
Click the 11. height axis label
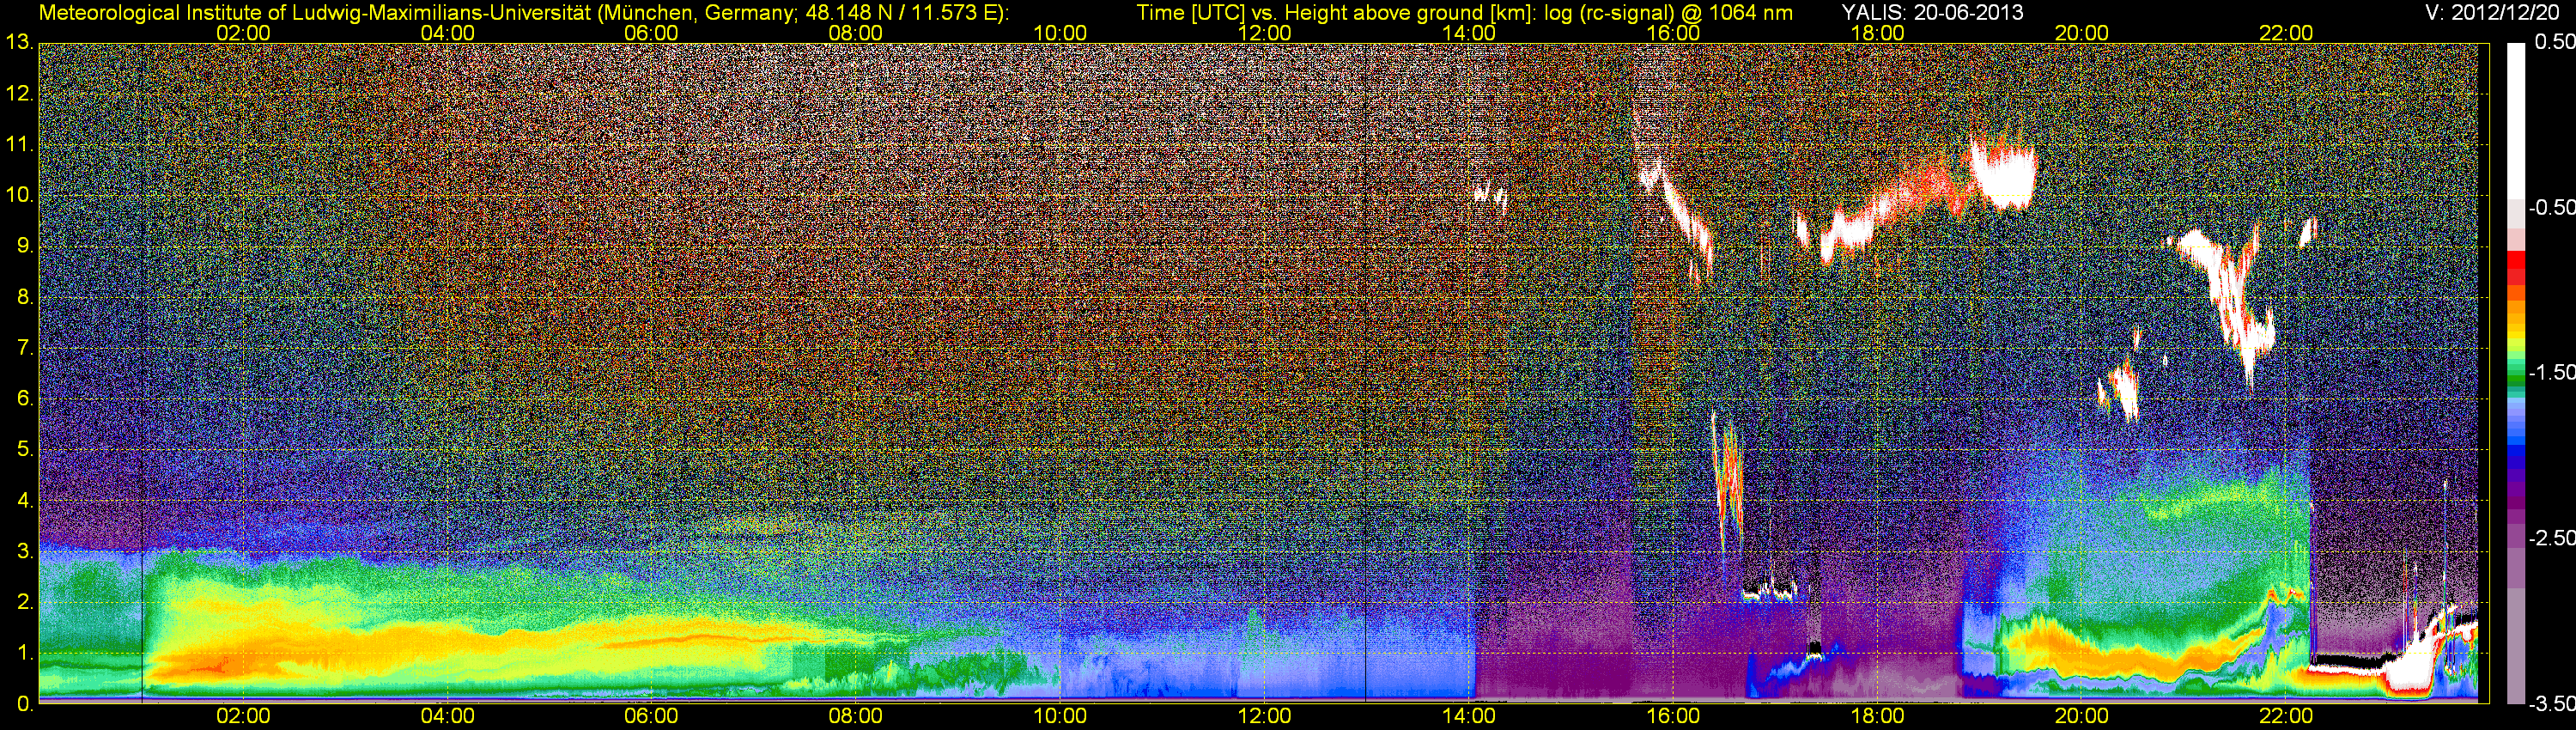point(20,145)
